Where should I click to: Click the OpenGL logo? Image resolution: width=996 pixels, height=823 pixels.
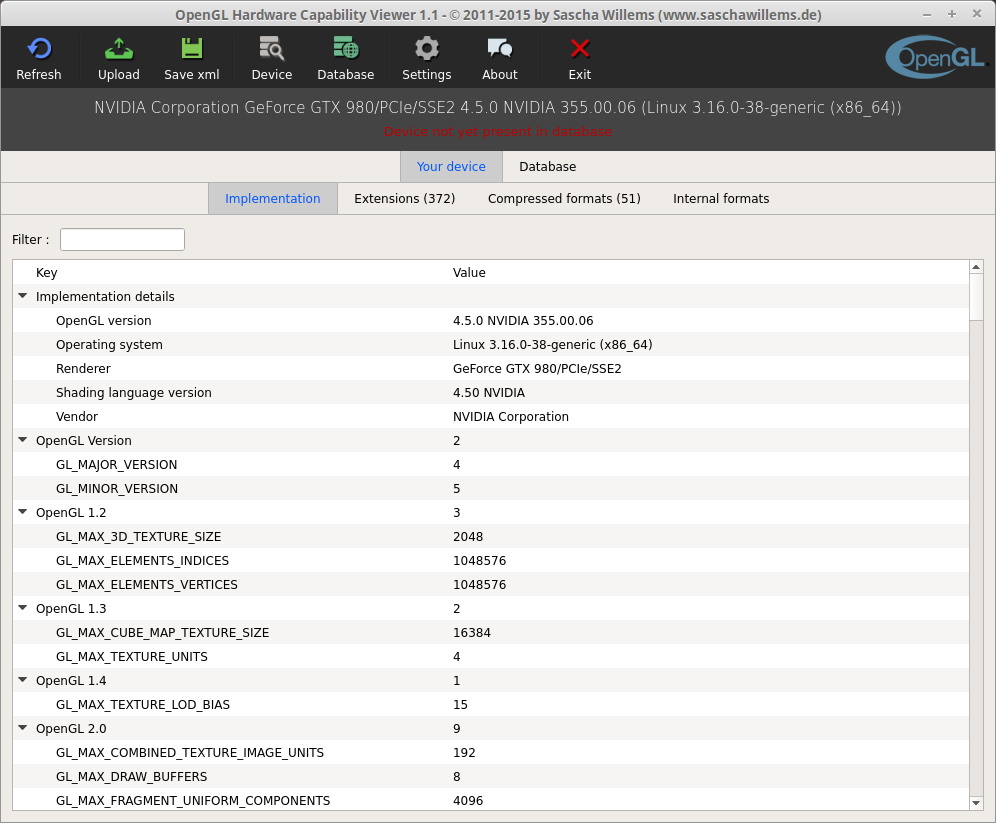[x=935, y=57]
